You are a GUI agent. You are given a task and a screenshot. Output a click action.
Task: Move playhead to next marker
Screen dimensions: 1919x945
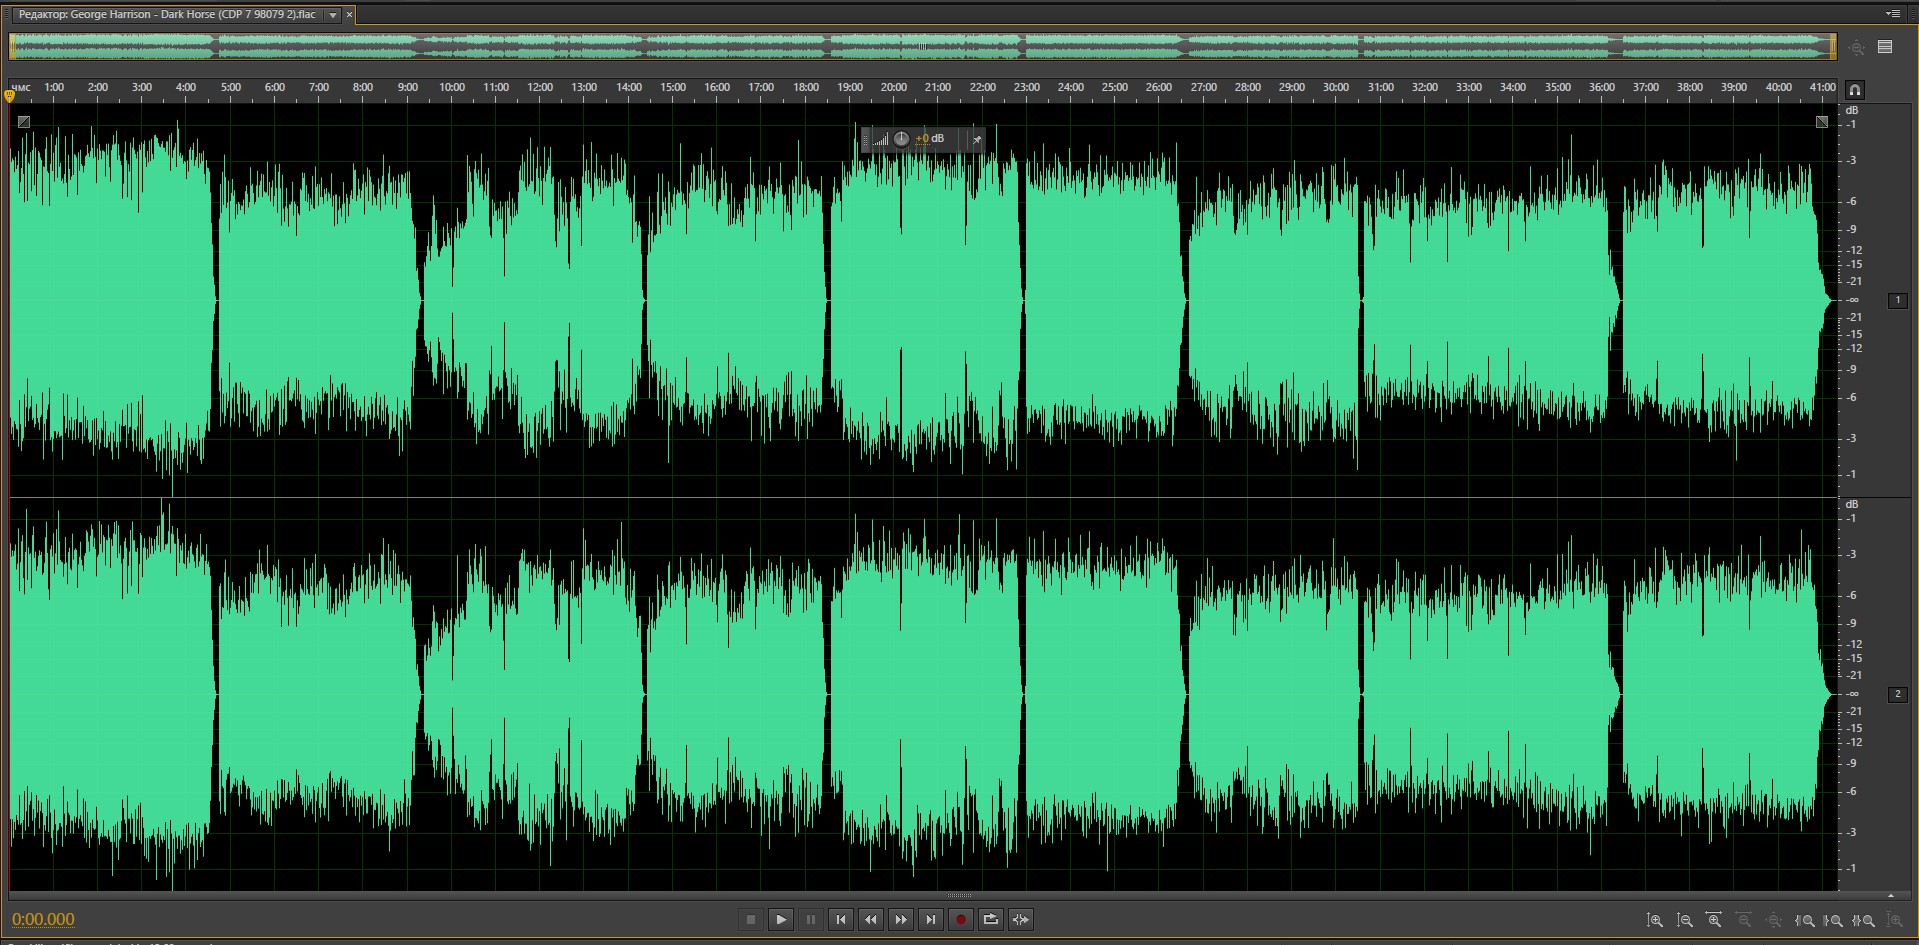[x=931, y=920]
